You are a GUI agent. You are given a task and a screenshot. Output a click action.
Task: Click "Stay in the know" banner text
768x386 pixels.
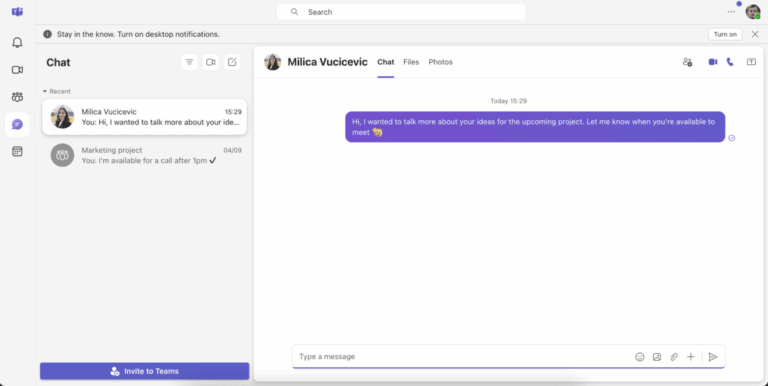[x=138, y=34]
